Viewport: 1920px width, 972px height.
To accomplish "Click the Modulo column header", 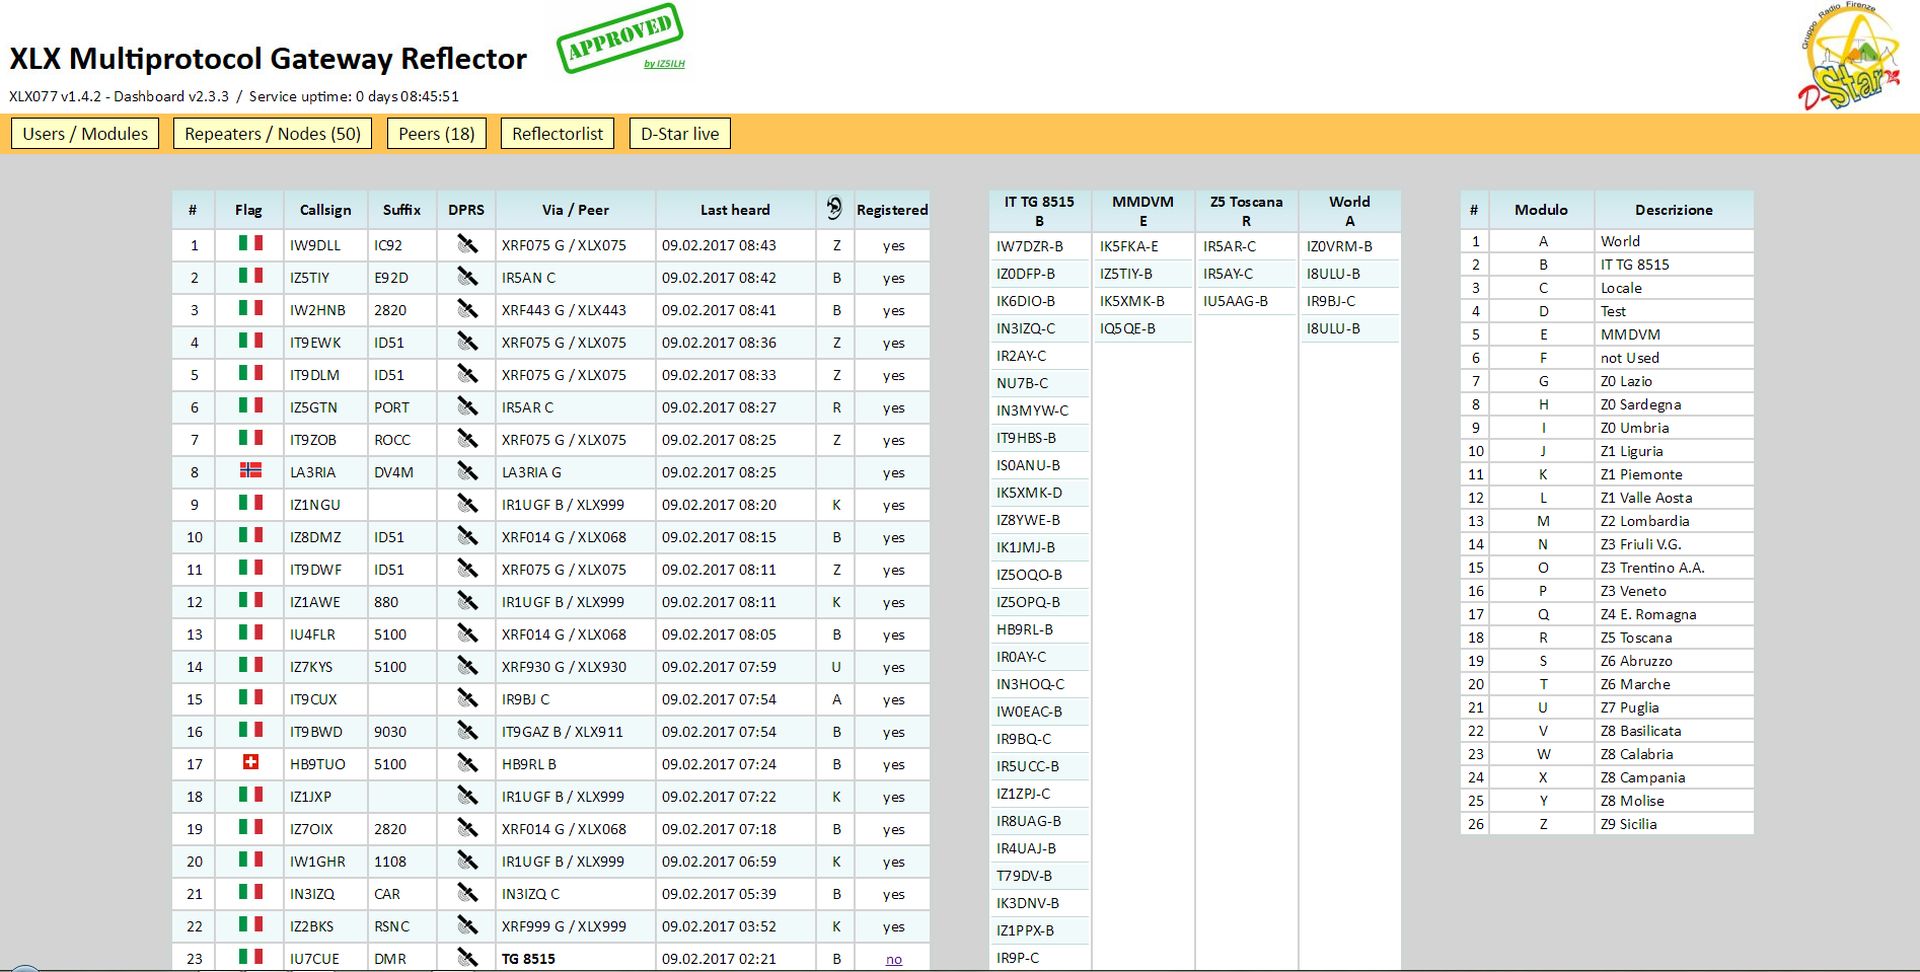I will (x=1541, y=210).
